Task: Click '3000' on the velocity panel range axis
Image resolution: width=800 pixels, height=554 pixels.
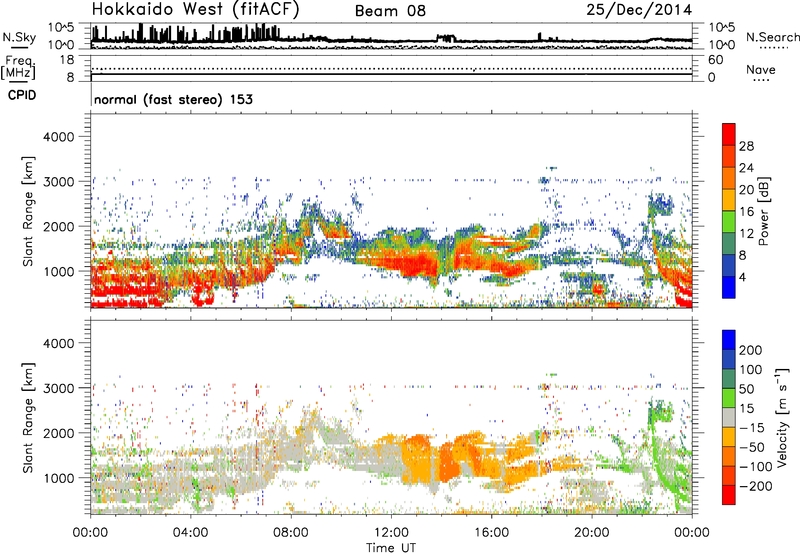Action: 58,388
